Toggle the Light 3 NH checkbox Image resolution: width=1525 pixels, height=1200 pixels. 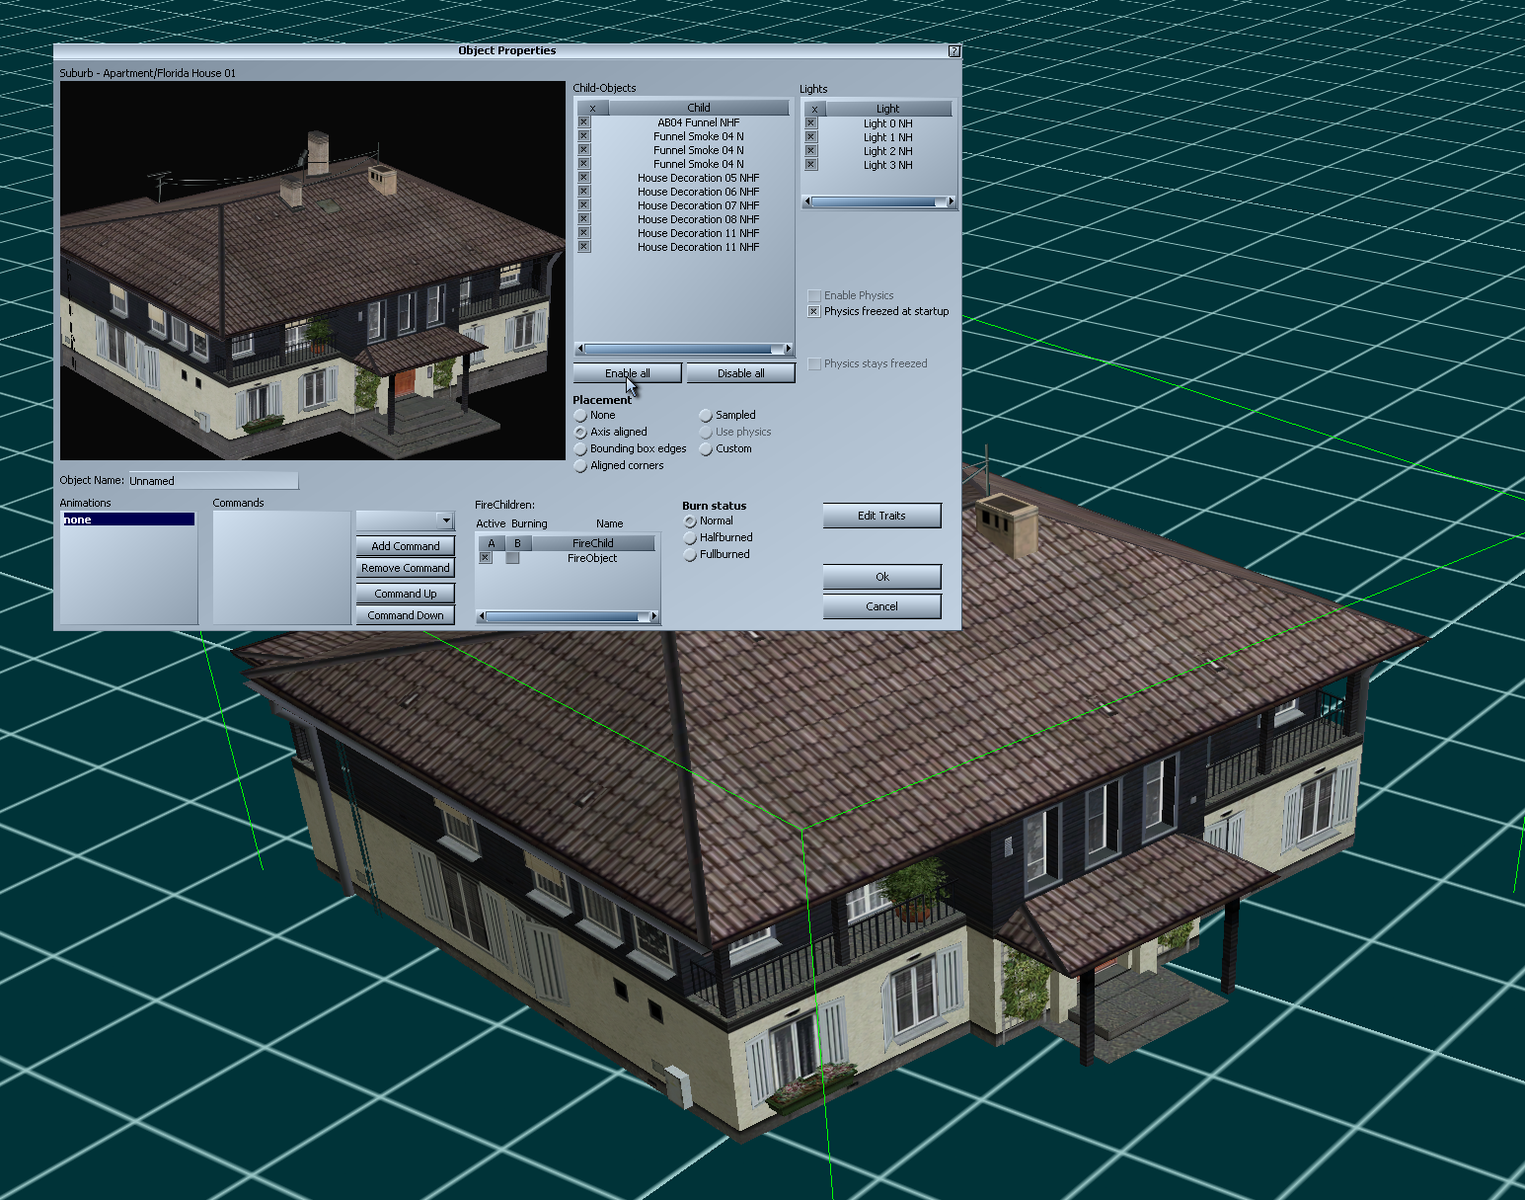pyautogui.click(x=811, y=165)
